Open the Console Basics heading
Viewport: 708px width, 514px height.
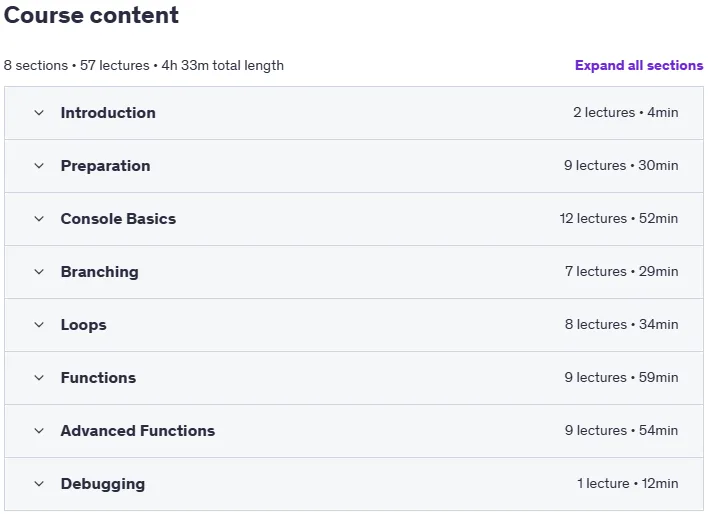(x=118, y=219)
